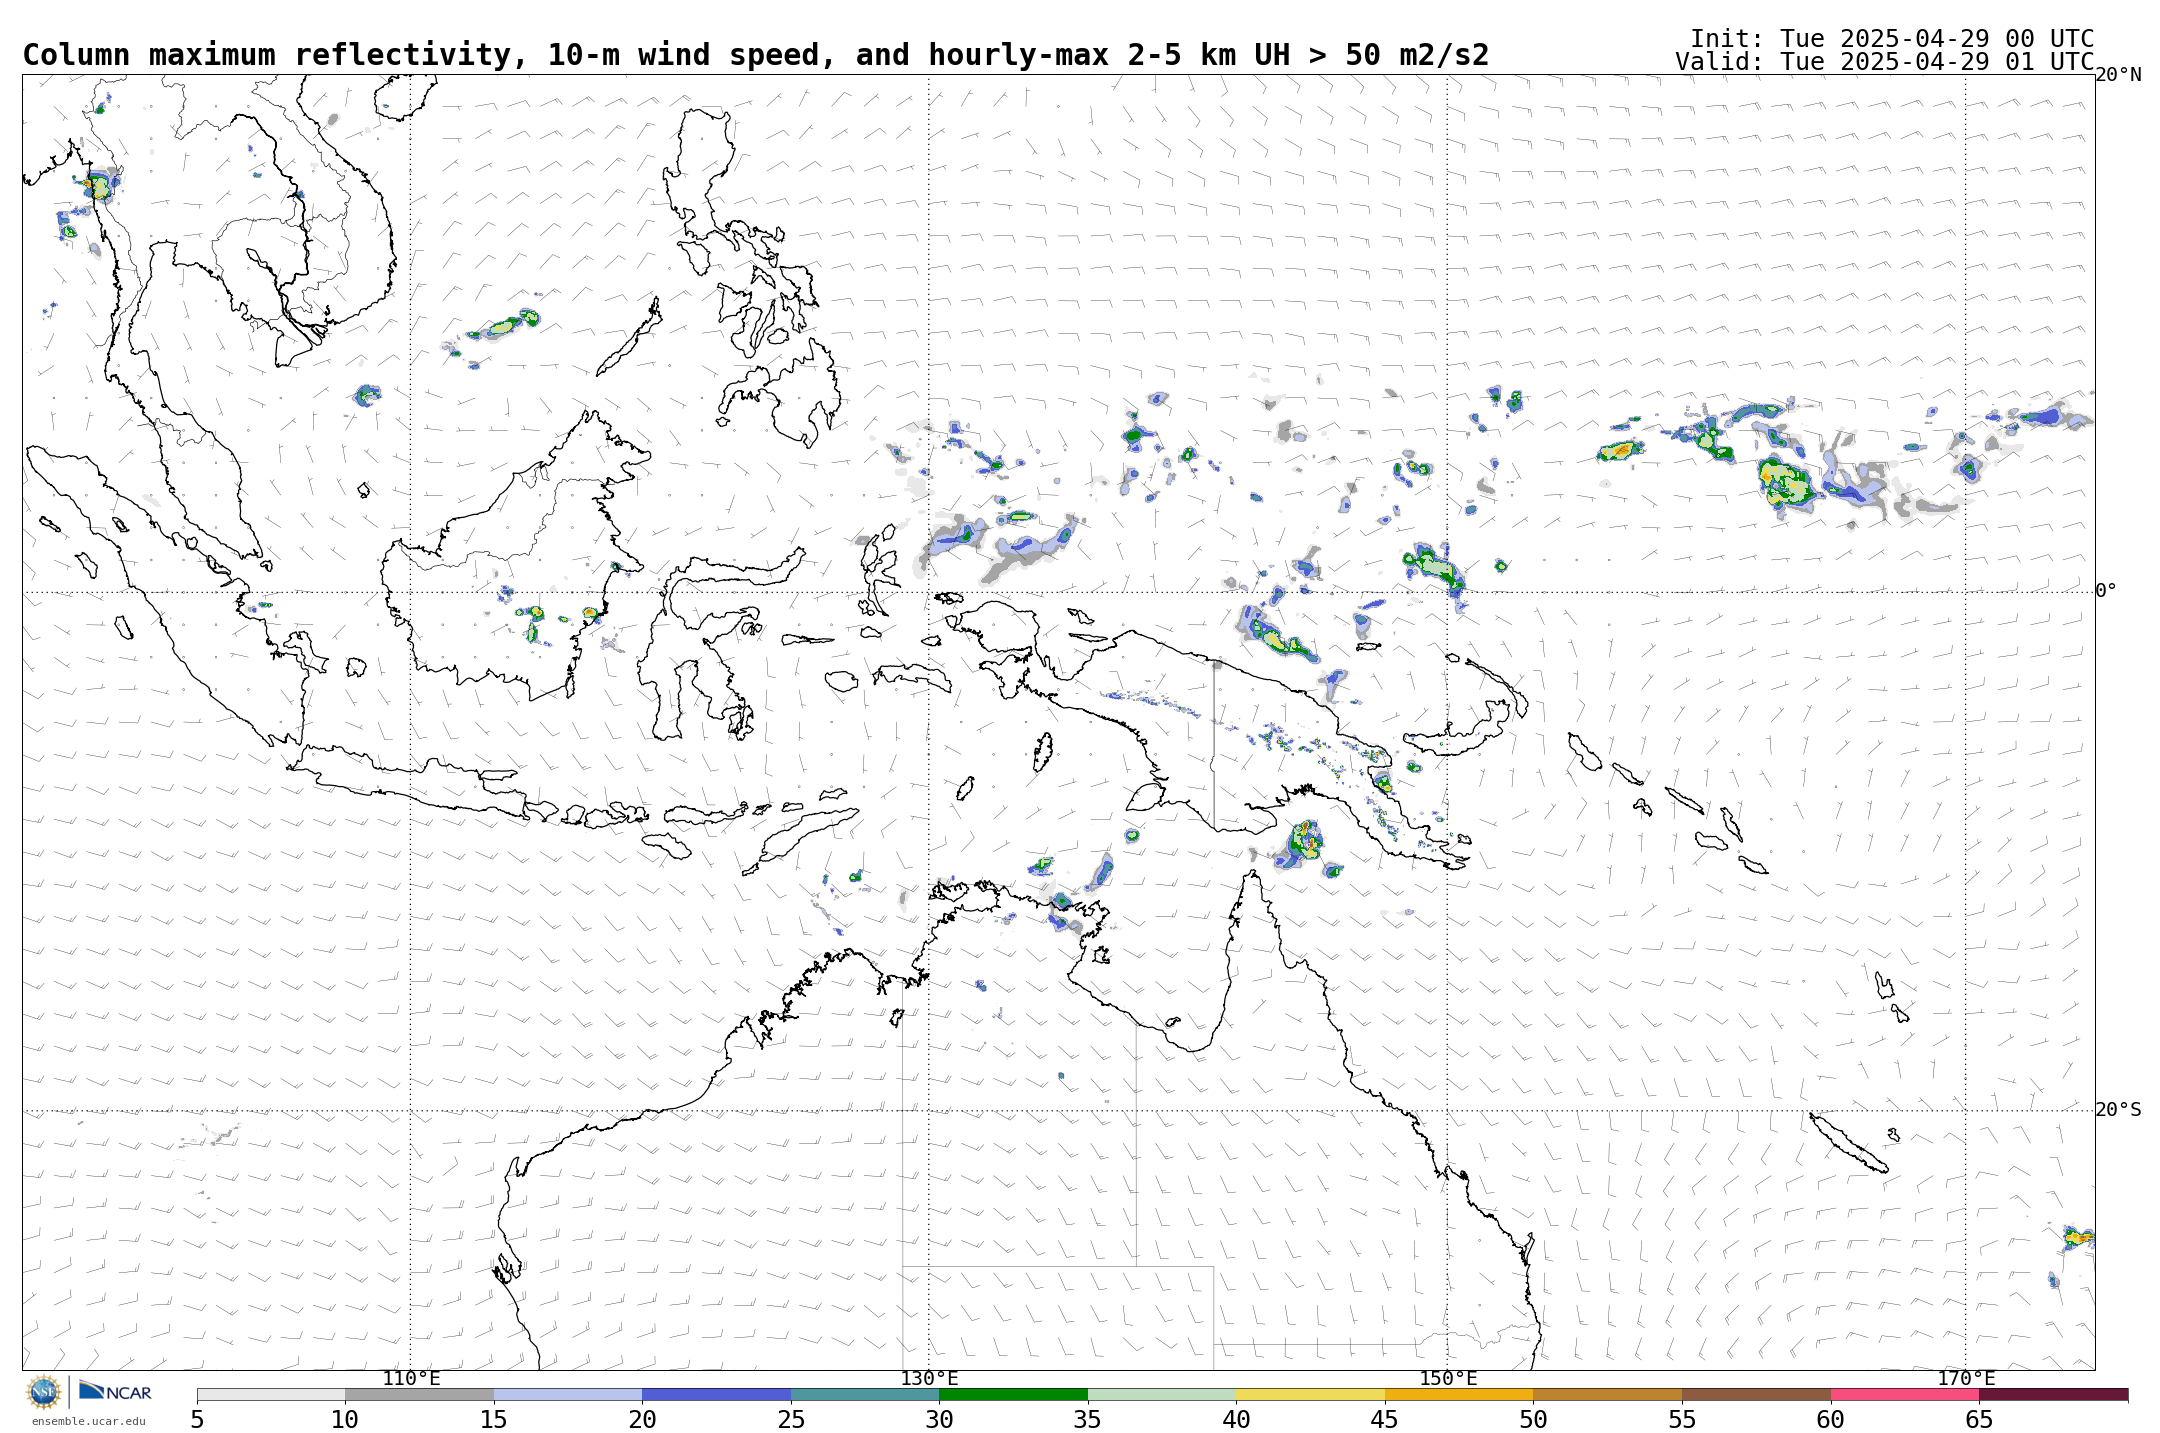Click the 40-45 dBZ yellow swatch
The image size is (2160, 1433).
[x=1310, y=1394]
